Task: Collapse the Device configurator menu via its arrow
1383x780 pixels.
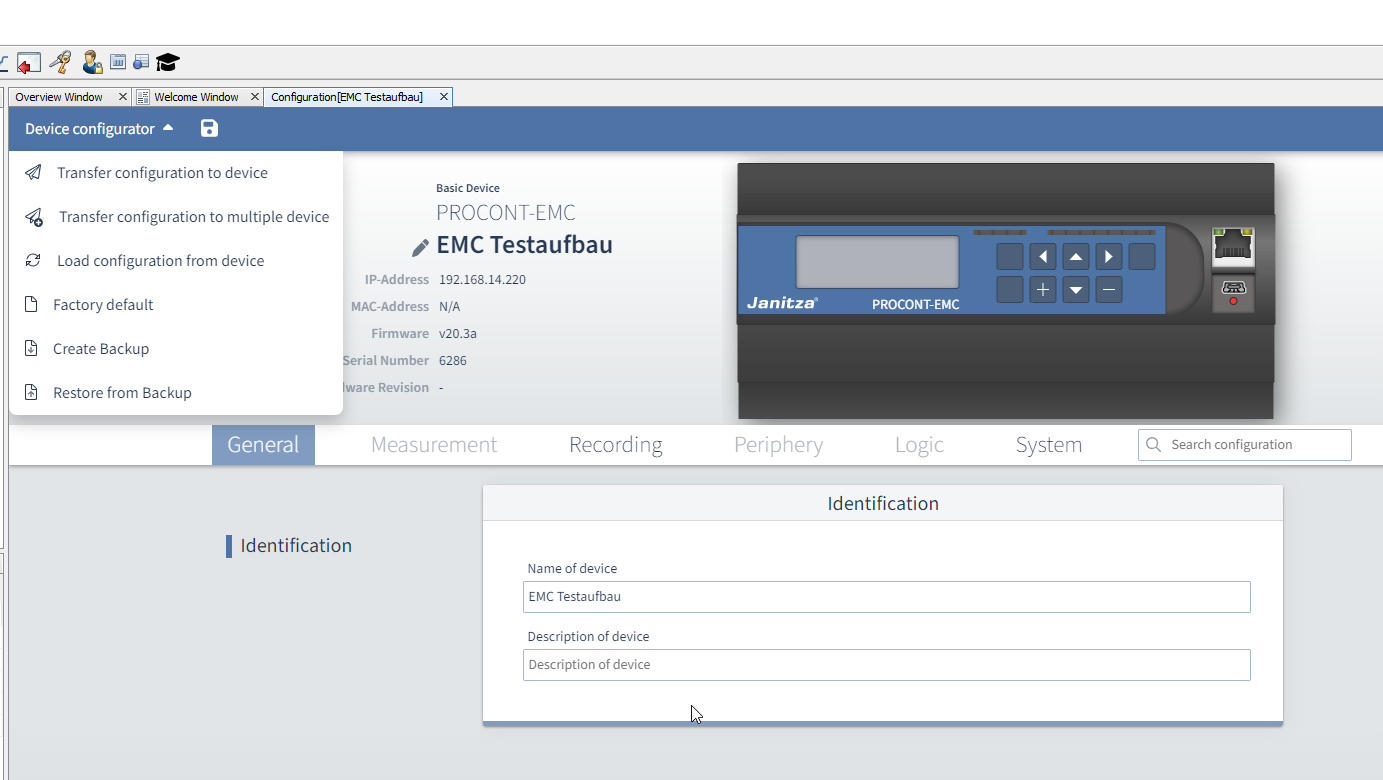Action: point(168,128)
